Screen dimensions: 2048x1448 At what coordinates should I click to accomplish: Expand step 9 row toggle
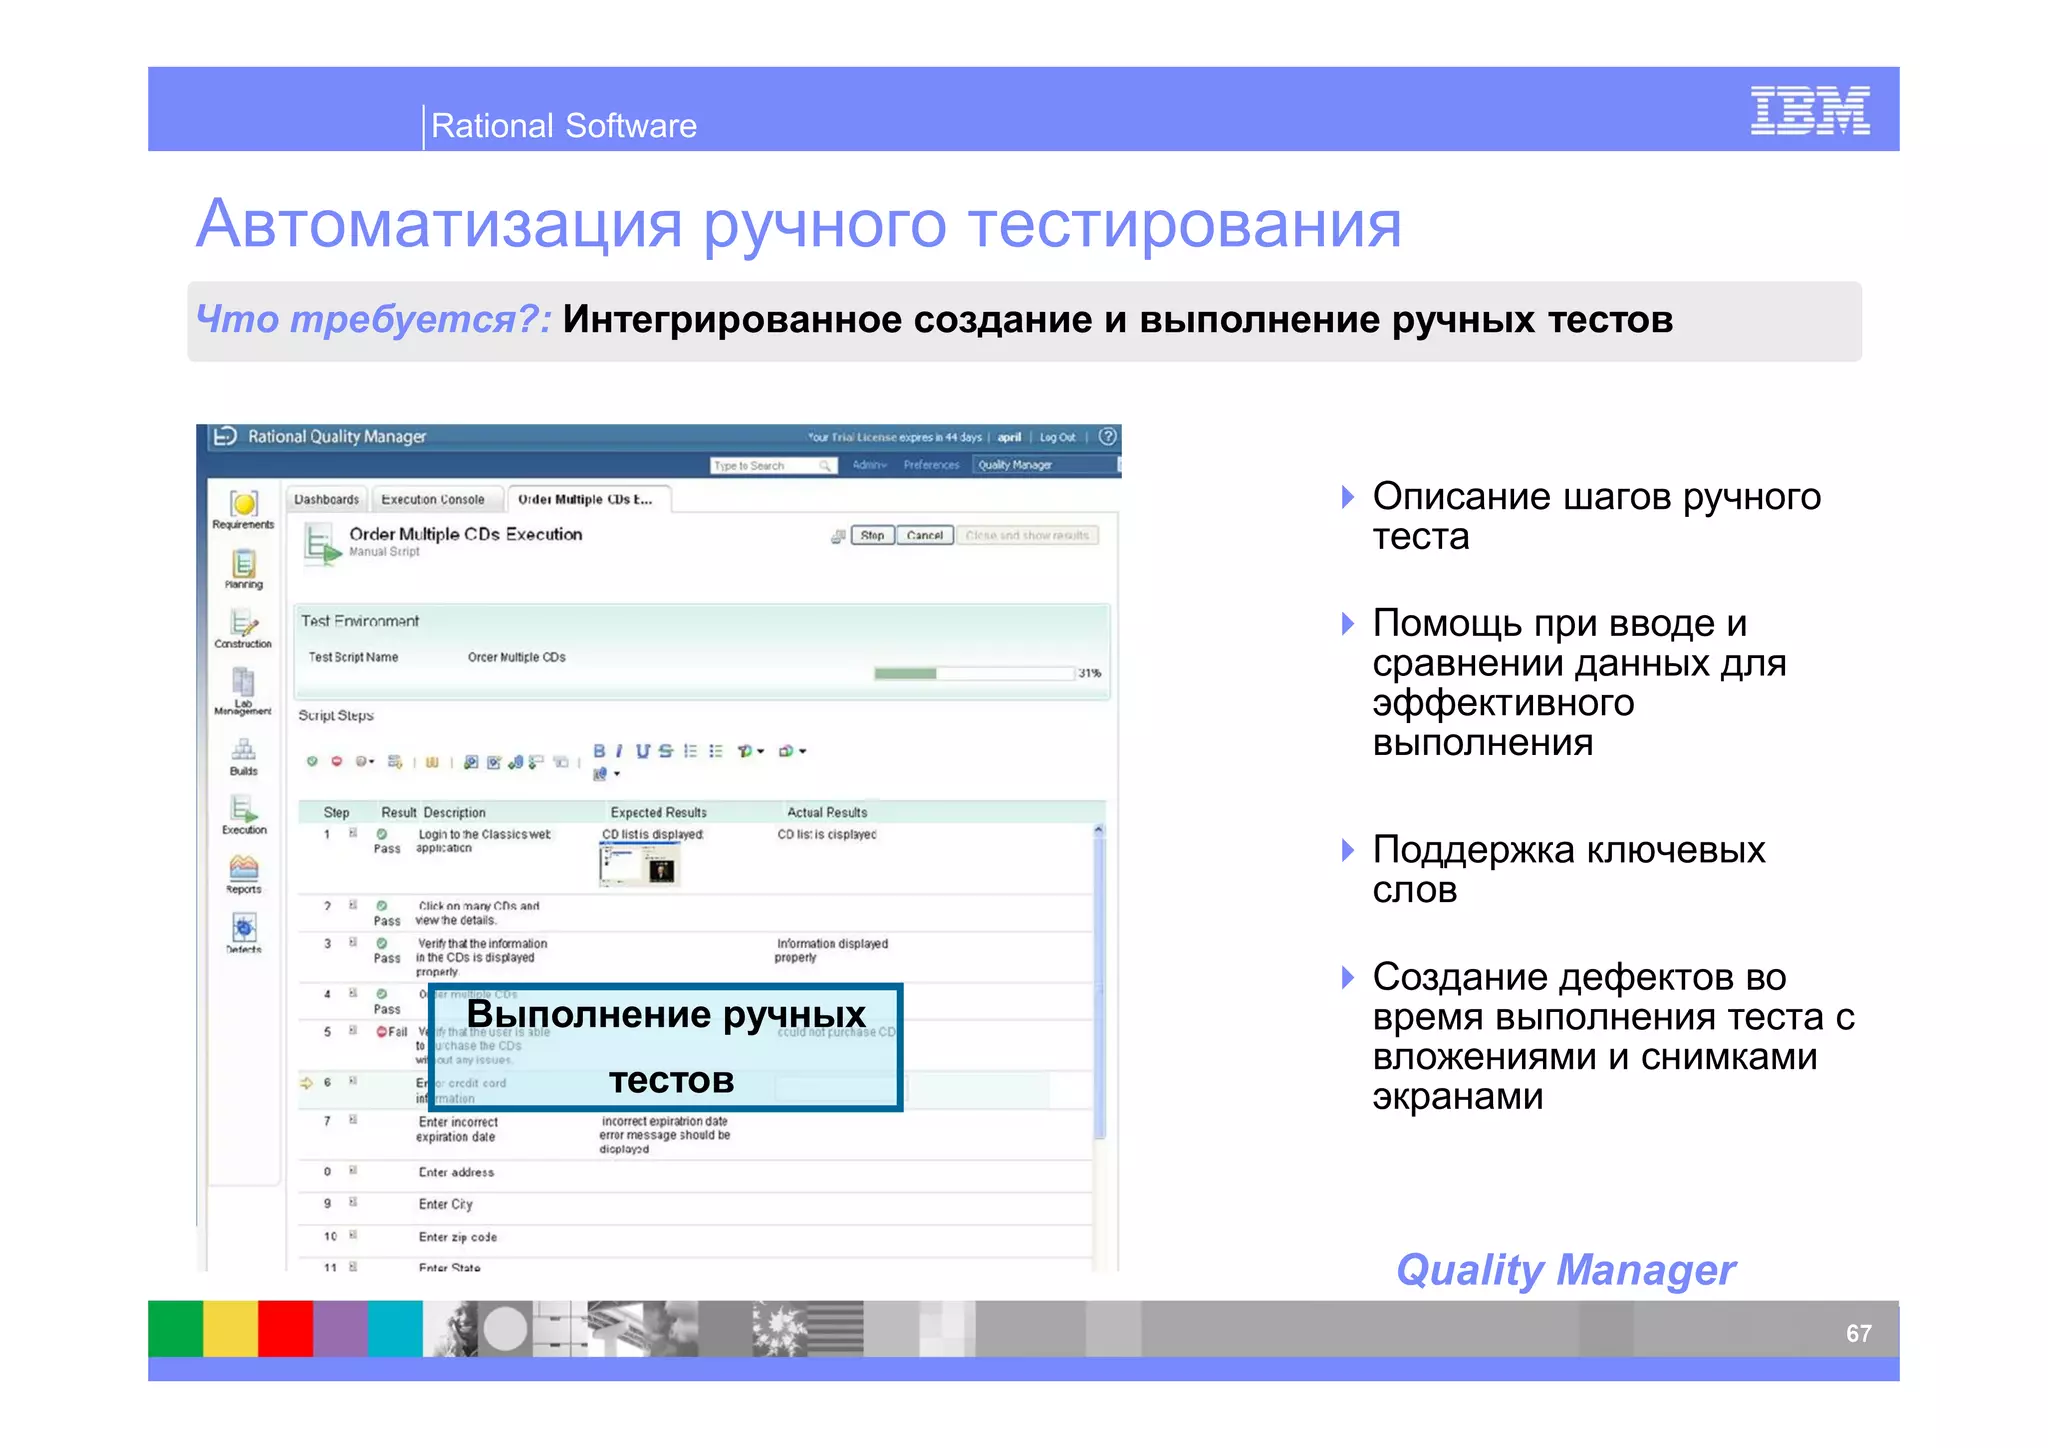[353, 1202]
